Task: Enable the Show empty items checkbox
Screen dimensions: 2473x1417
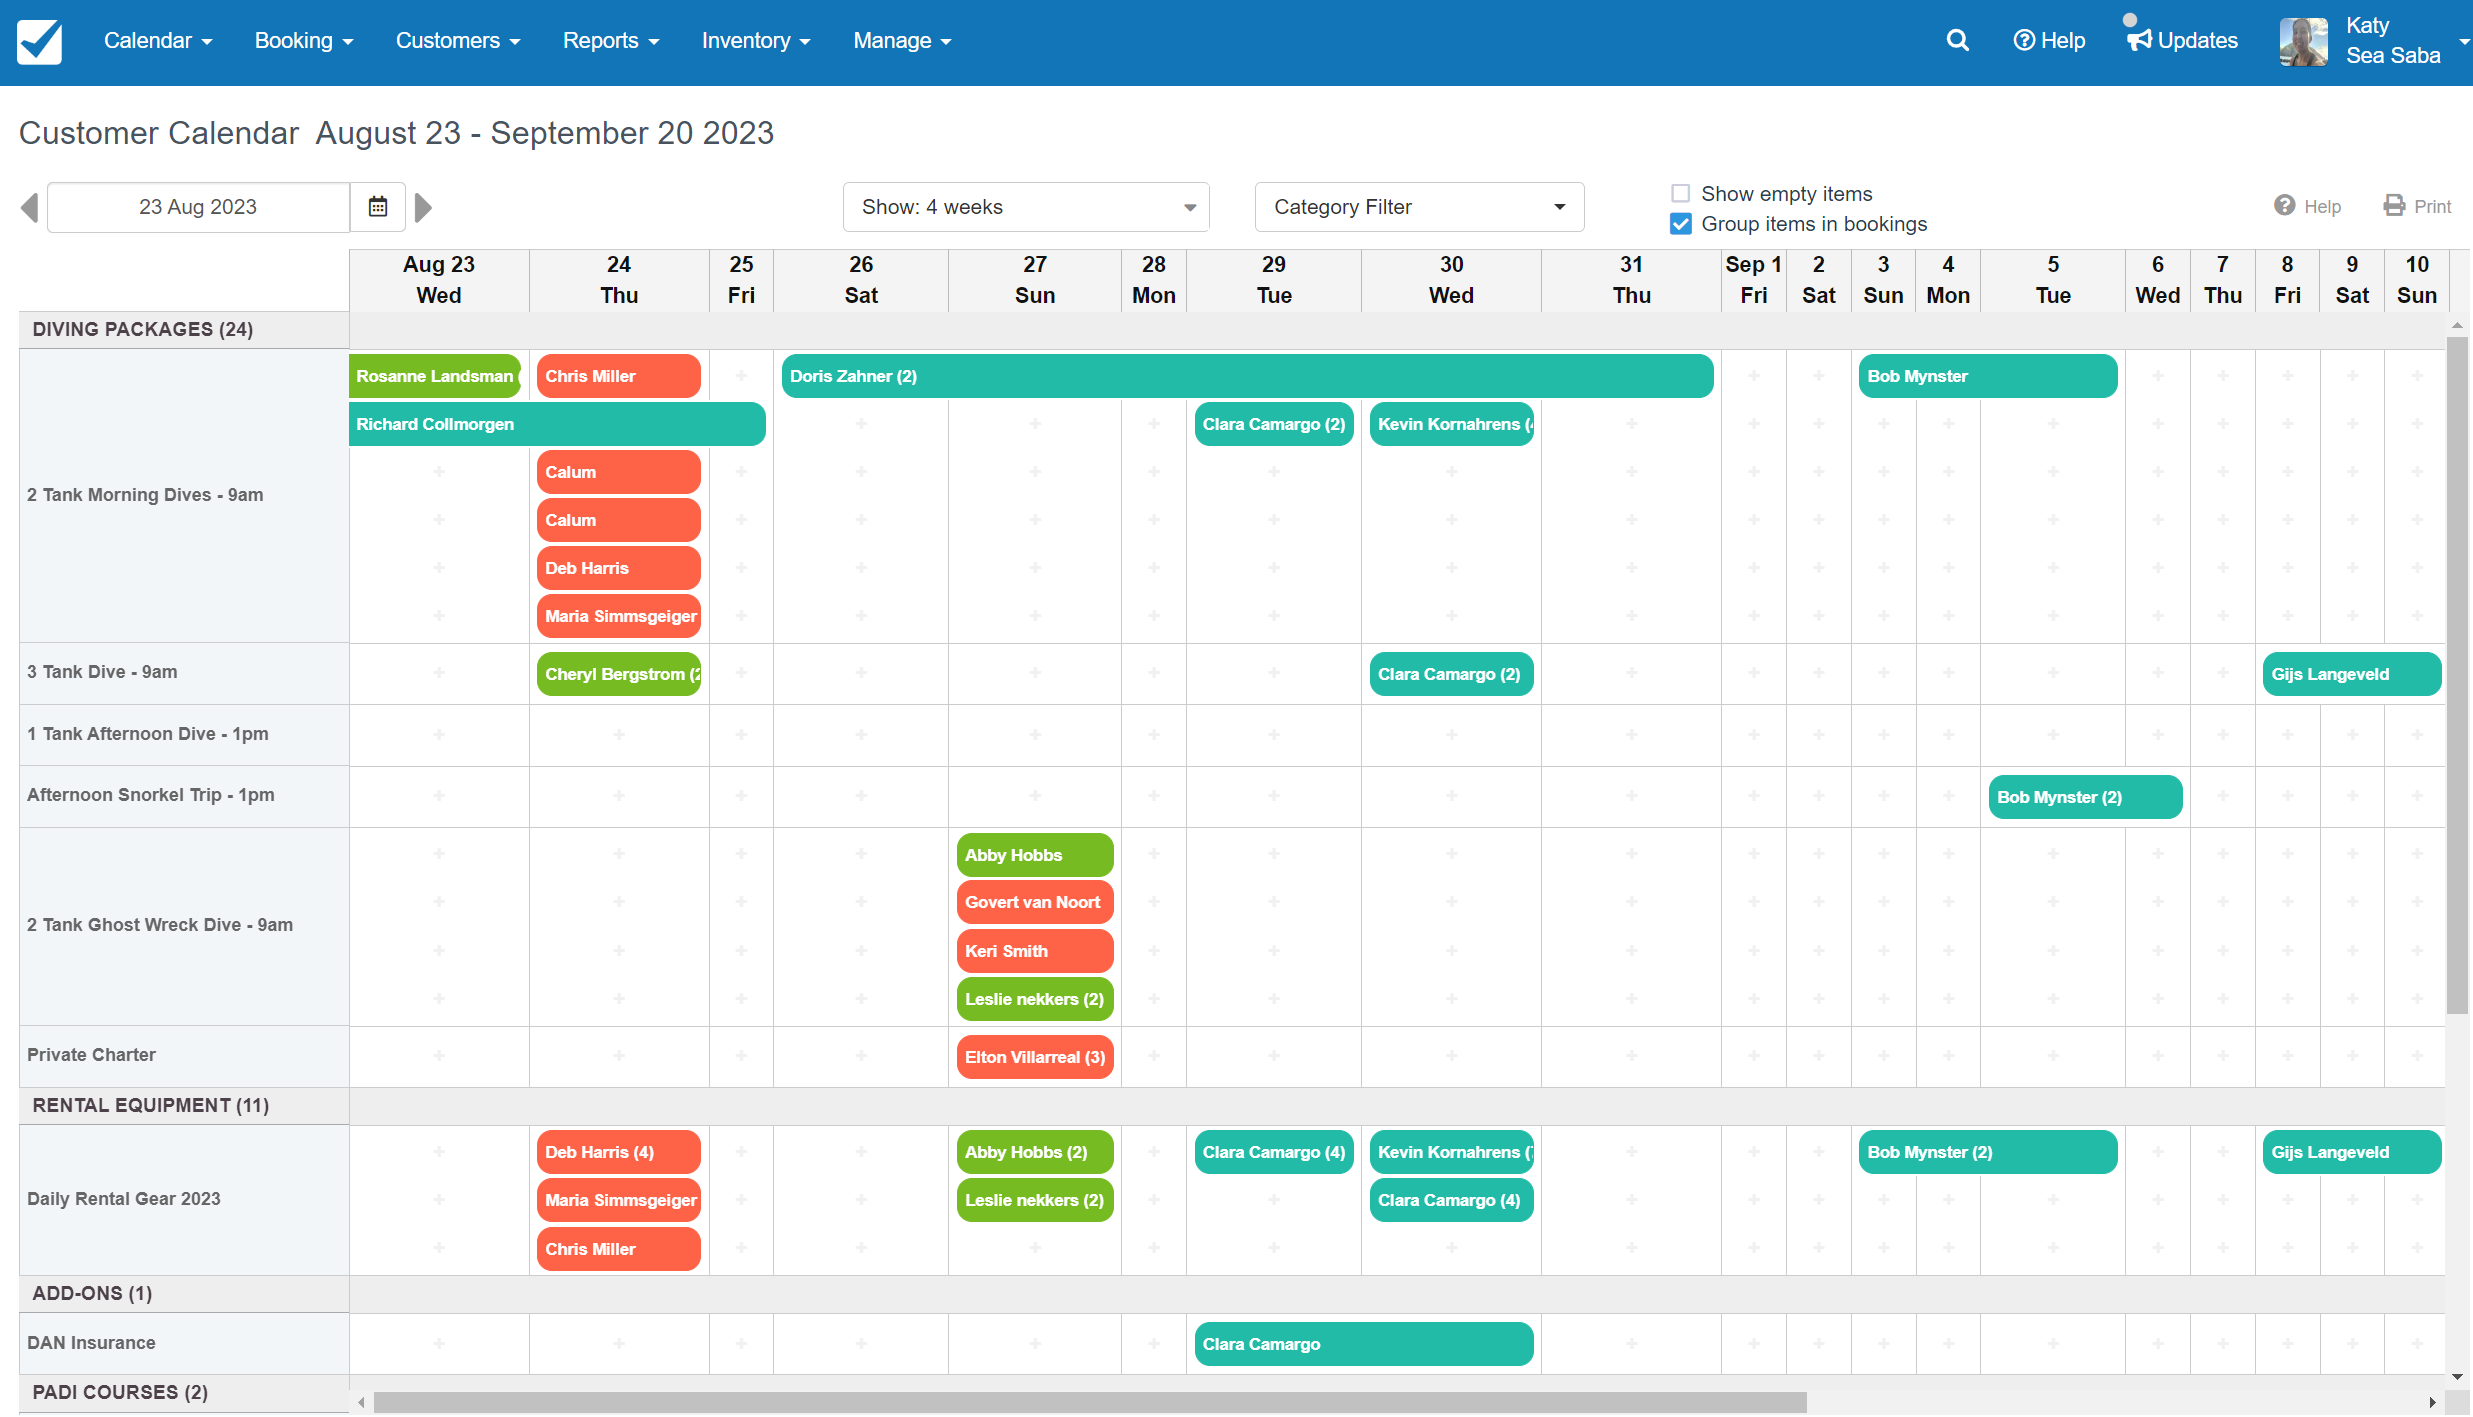Action: pos(1679,192)
